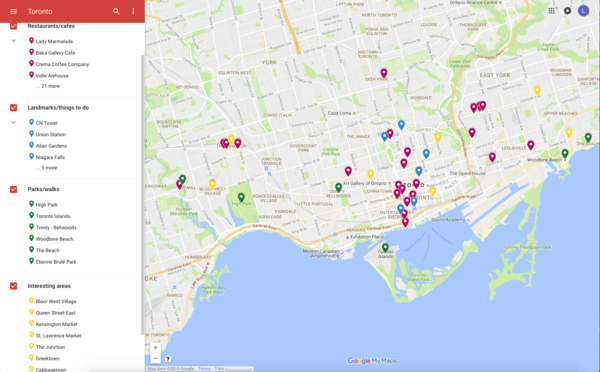Image resolution: width=600 pixels, height=372 pixels.
Task: Select Trinity - Bellwoods in the list
Action: click(56, 228)
